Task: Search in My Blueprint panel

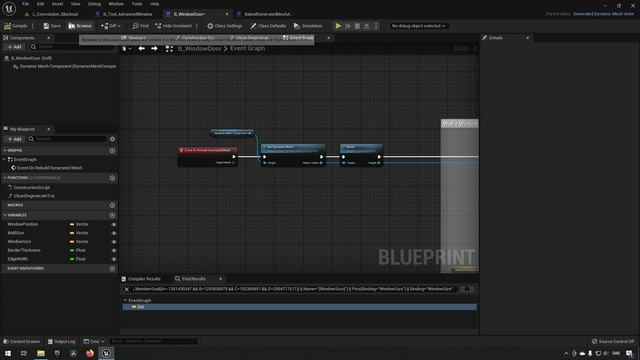Action: click(x=67, y=139)
